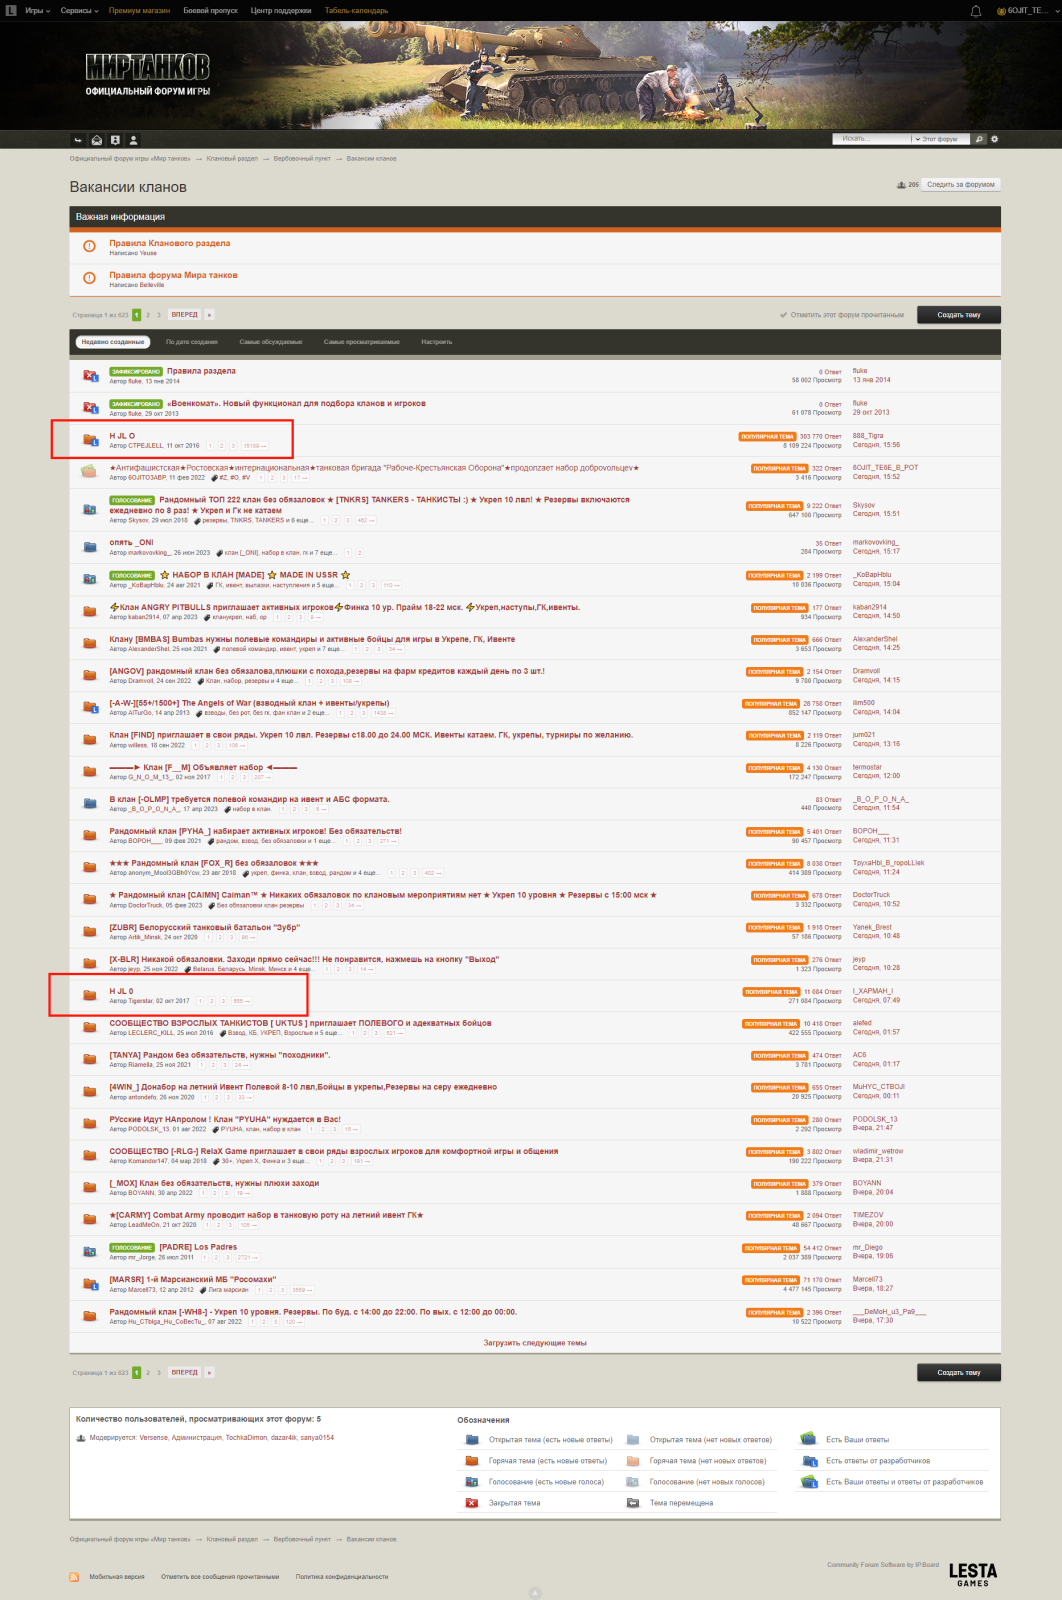Screen dimensions: 1062x1600
Task: Open 'Центр поддержки' in top menu
Action: coord(281,10)
